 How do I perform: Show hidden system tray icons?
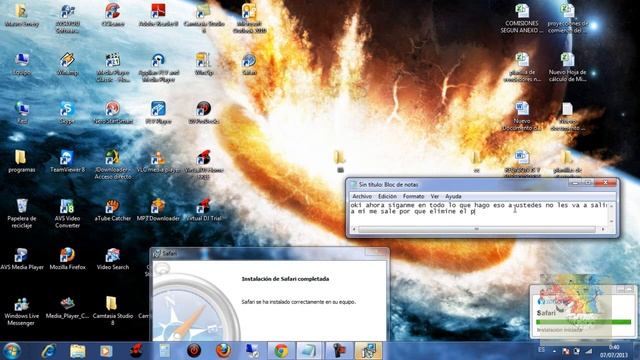click(x=554, y=351)
